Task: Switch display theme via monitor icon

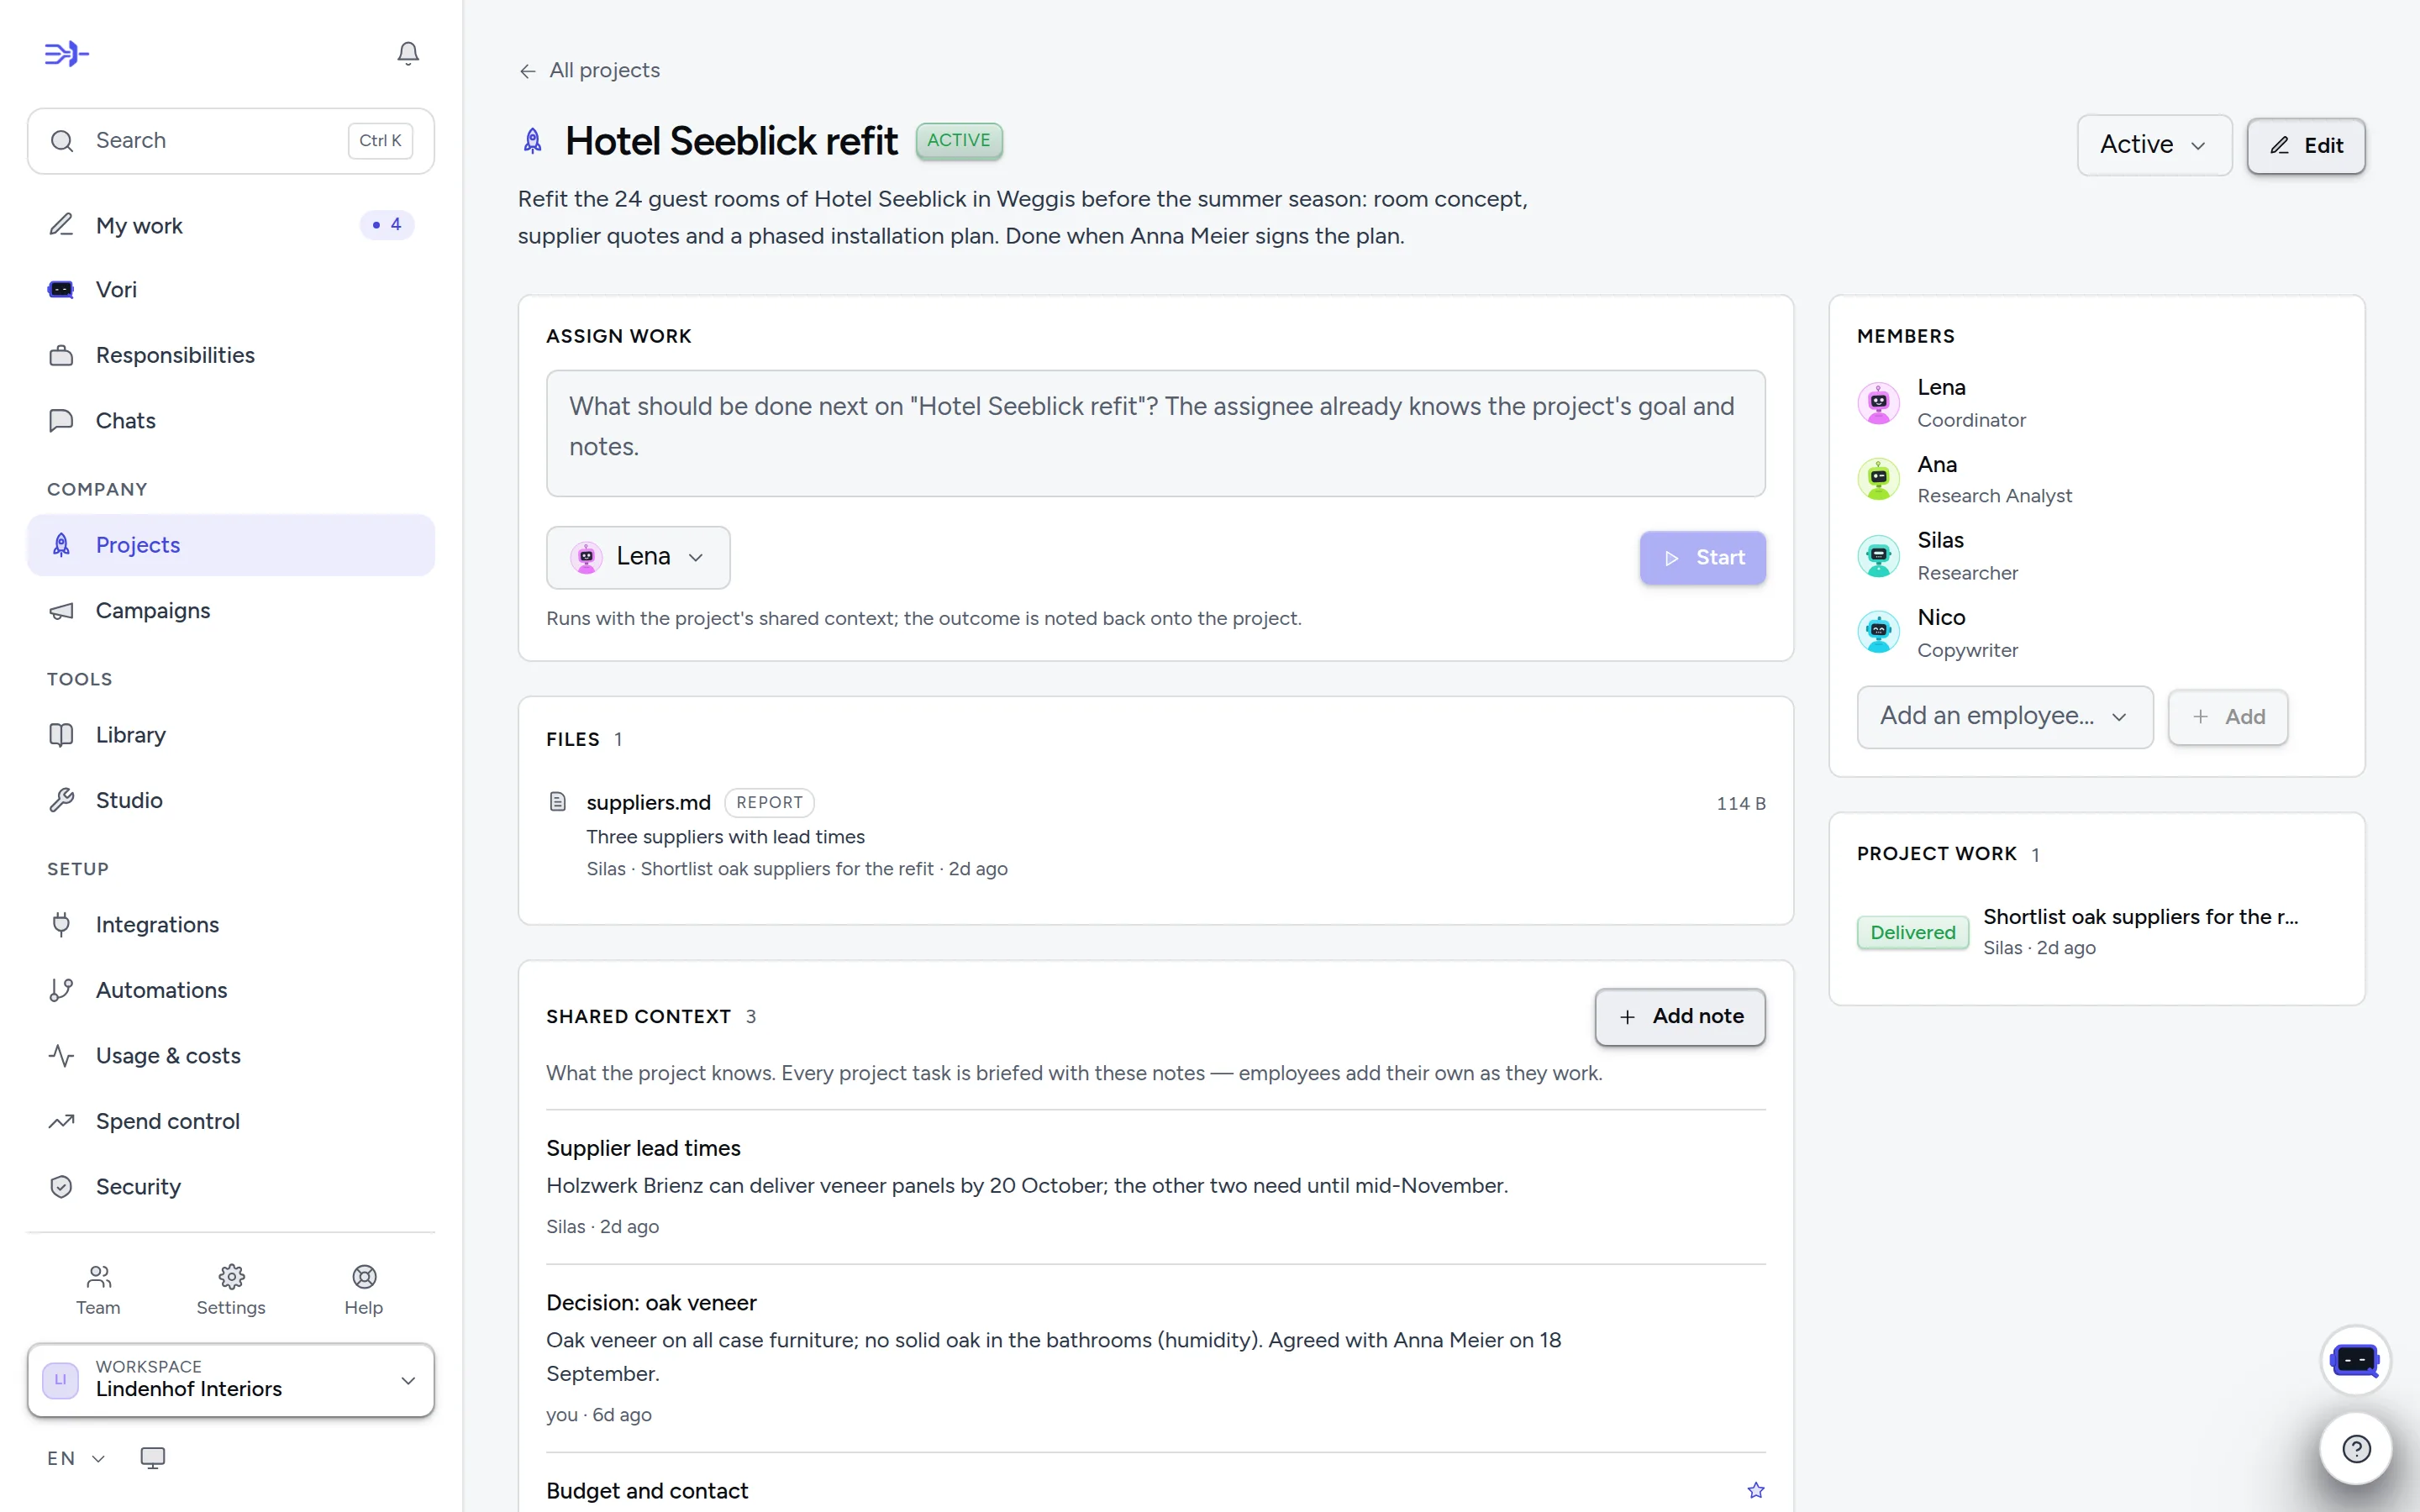Action: tap(153, 1458)
